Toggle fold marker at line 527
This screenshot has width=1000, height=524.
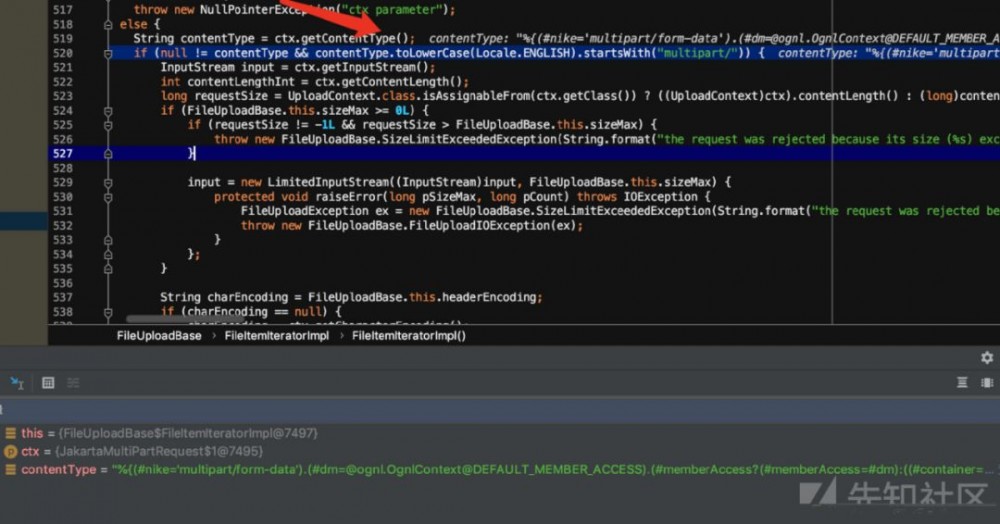(108, 154)
